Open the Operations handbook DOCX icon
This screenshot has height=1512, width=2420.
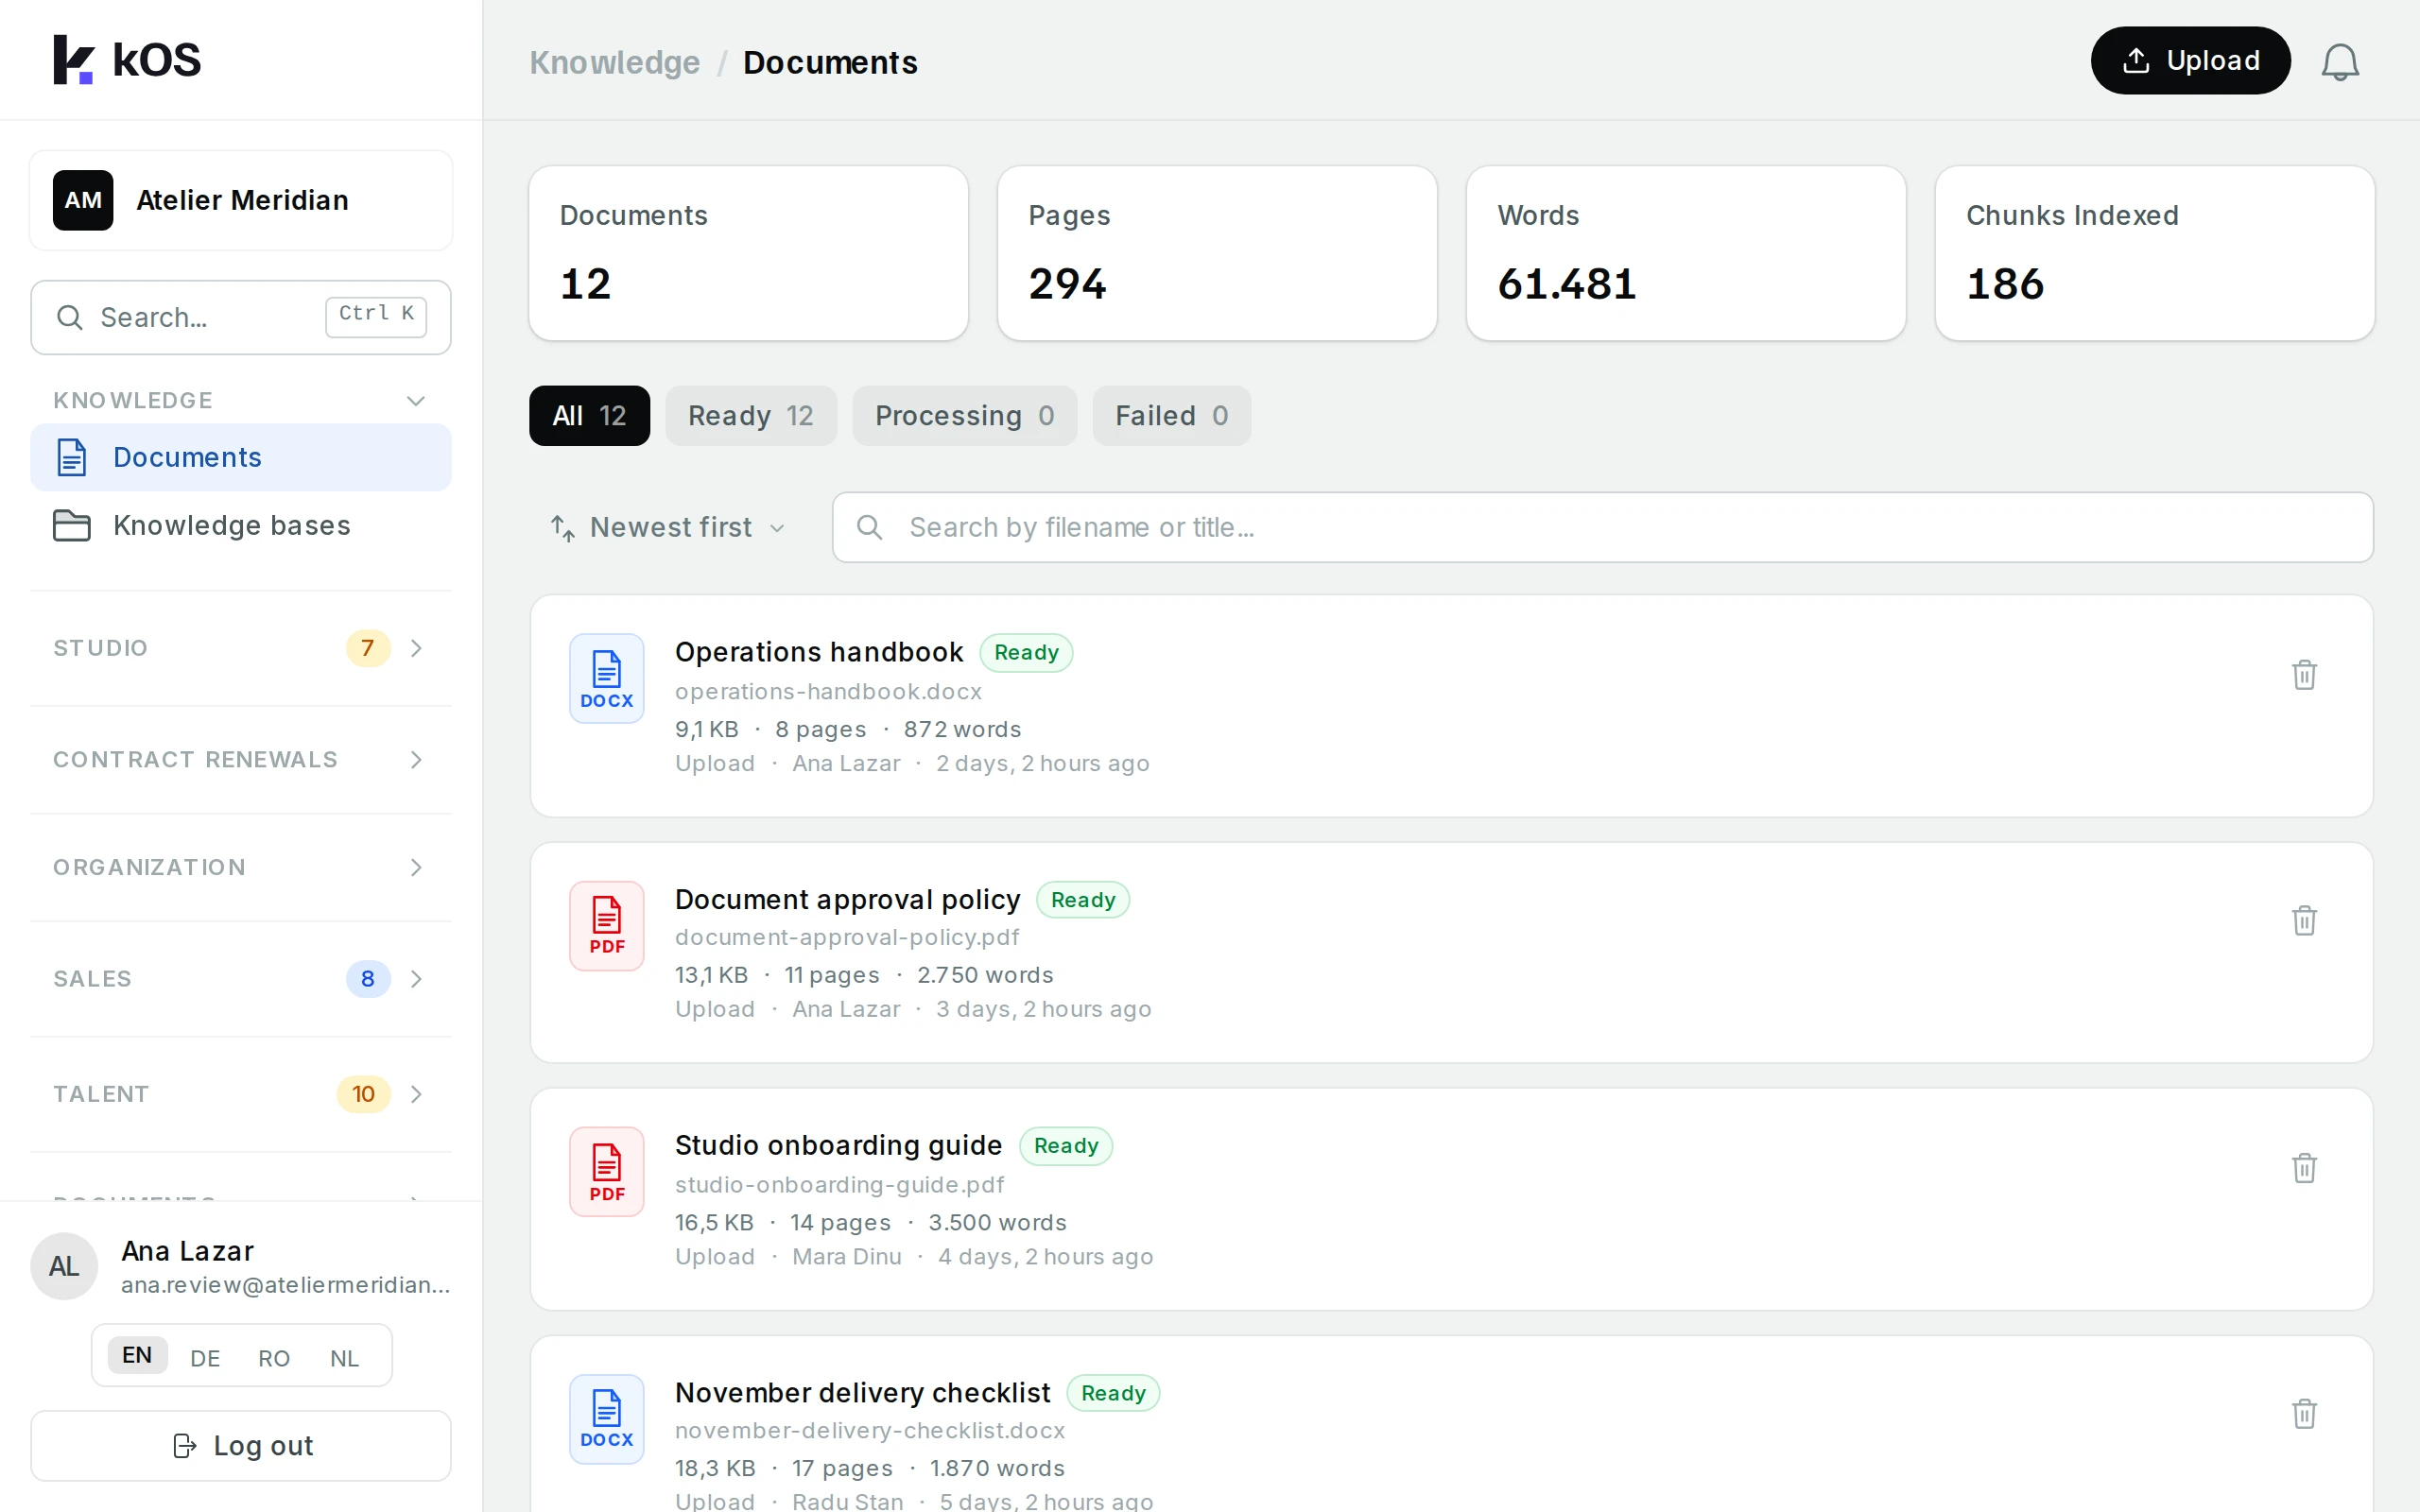point(607,678)
